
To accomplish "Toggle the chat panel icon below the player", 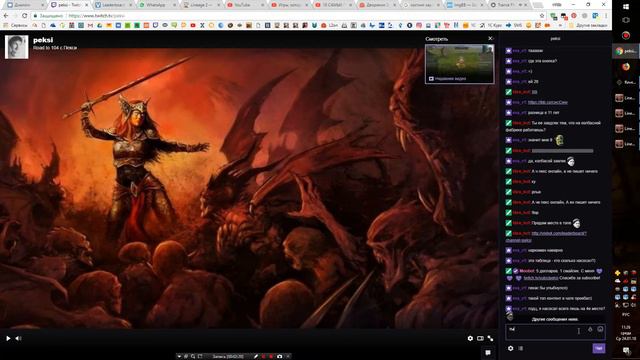I will pyautogui.click(x=488, y=352).
